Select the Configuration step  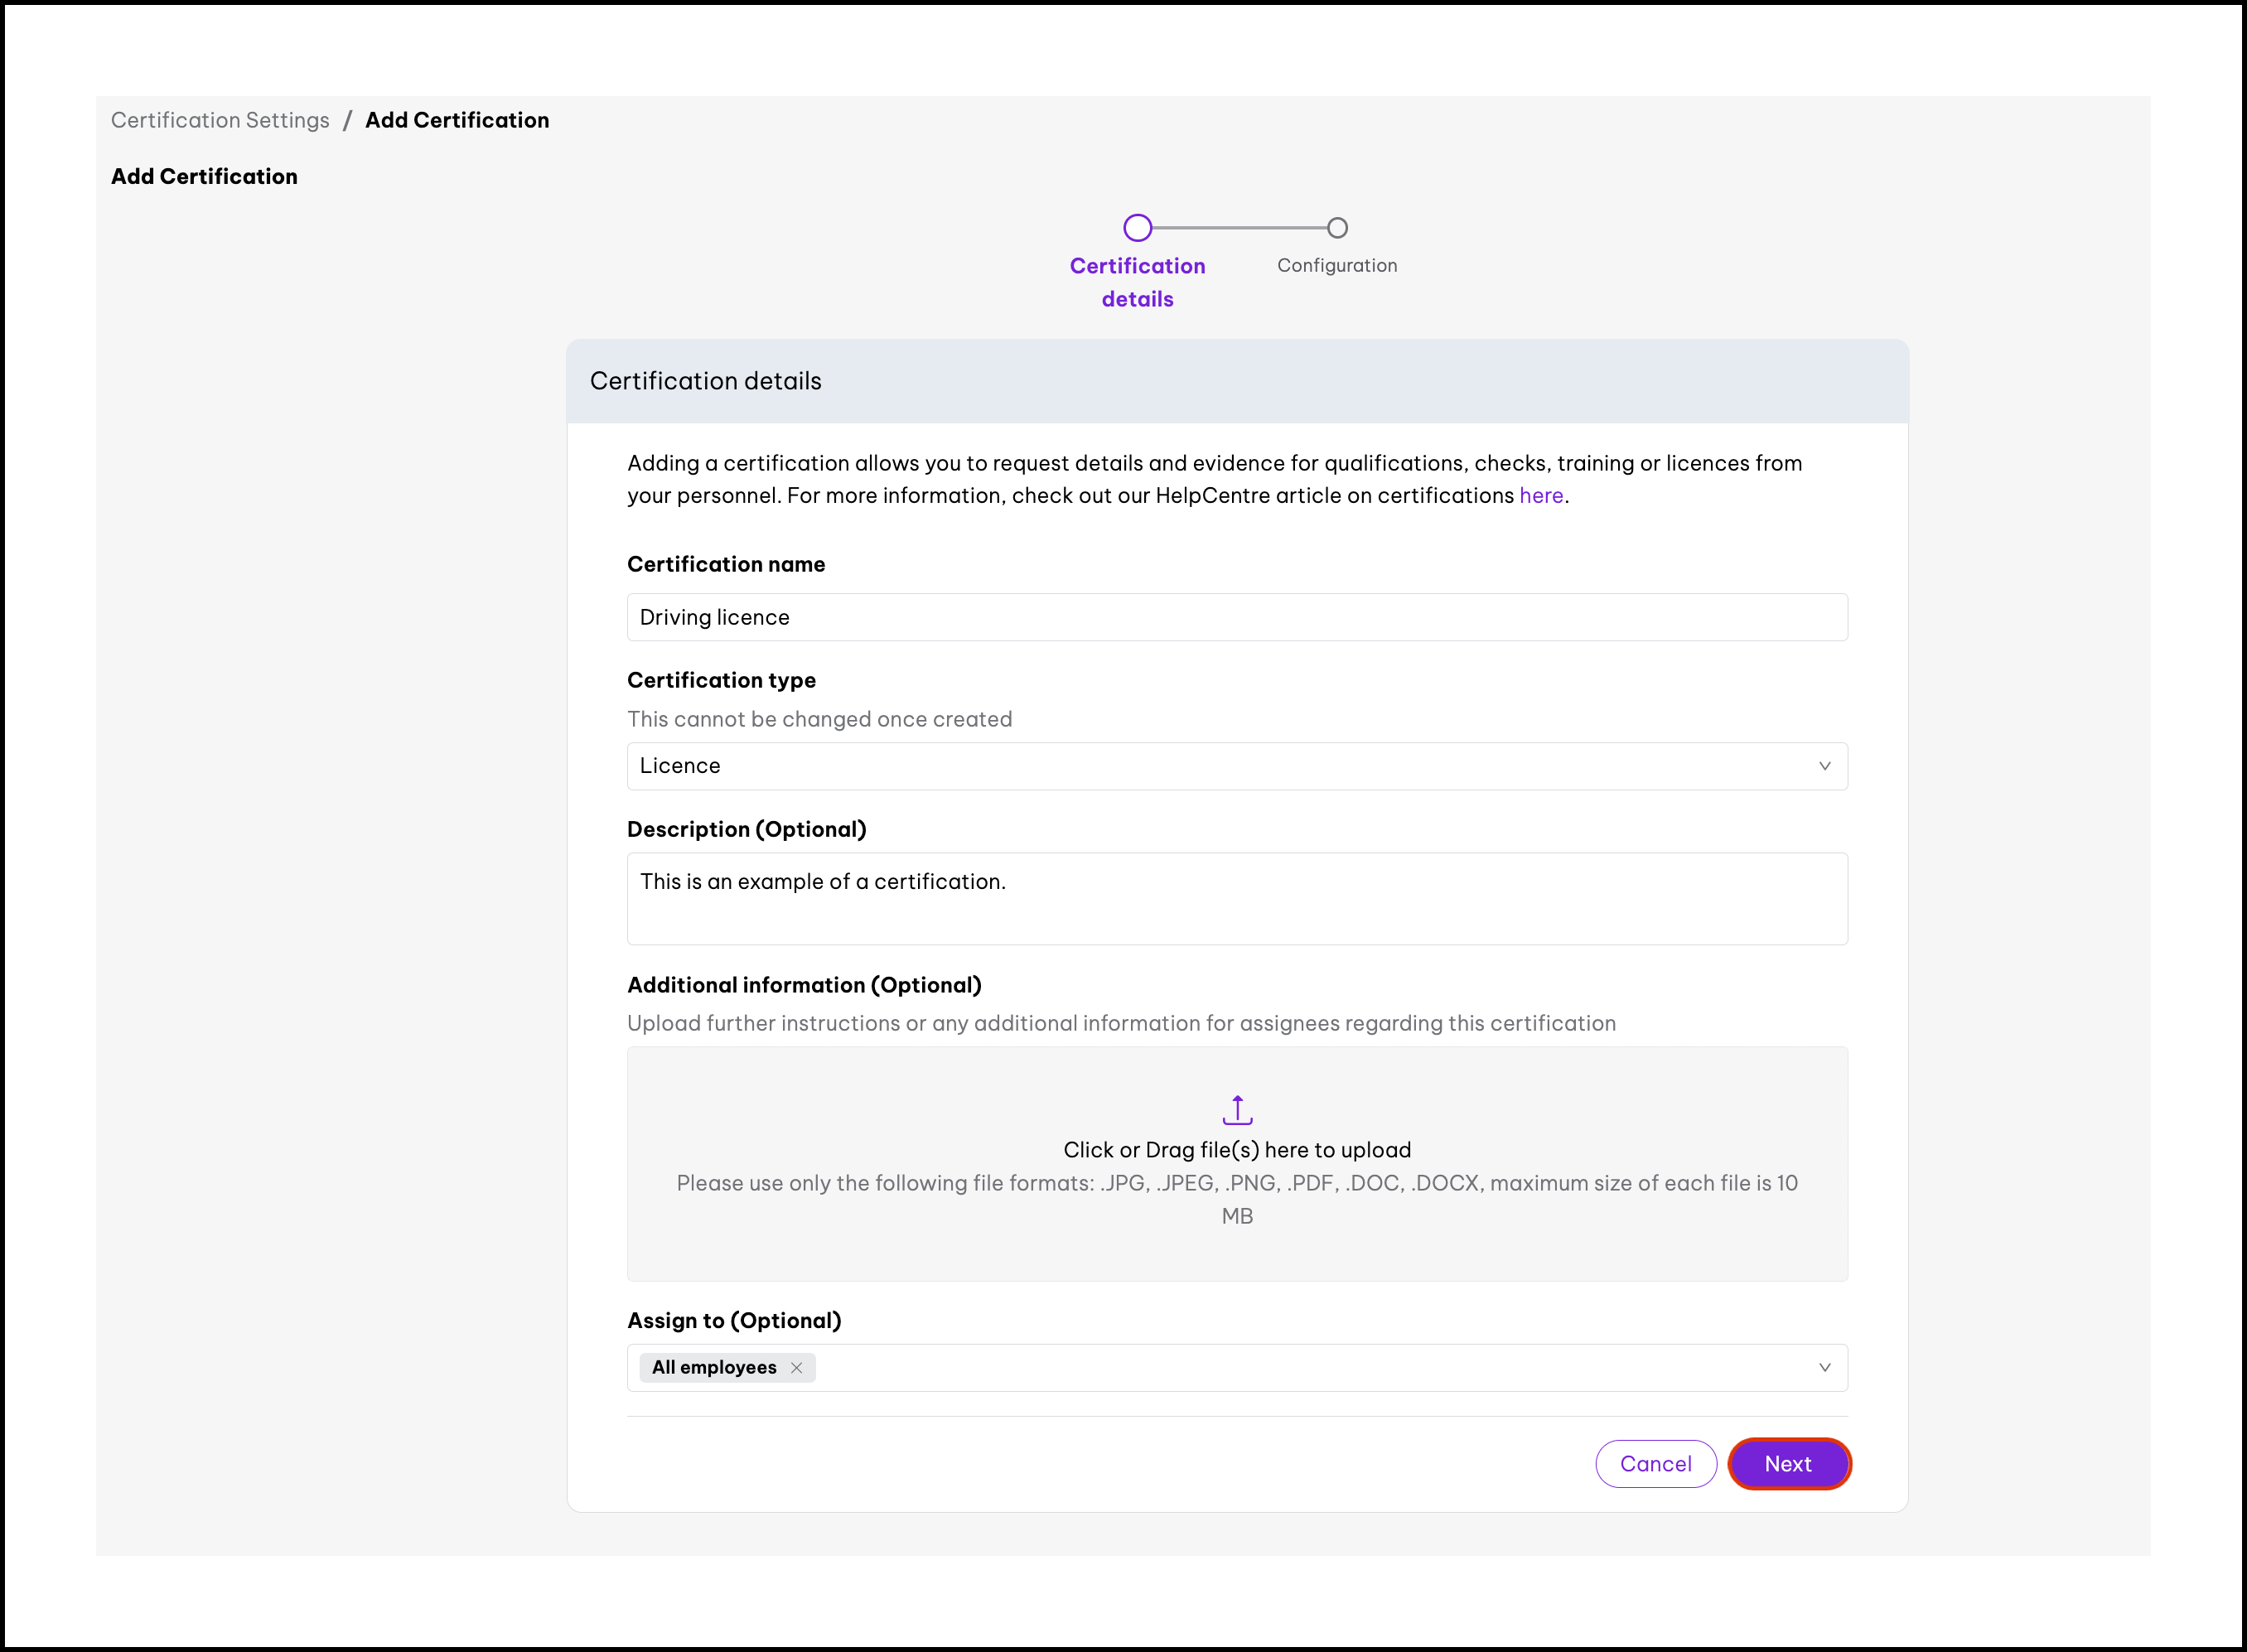pyautogui.click(x=1337, y=265)
